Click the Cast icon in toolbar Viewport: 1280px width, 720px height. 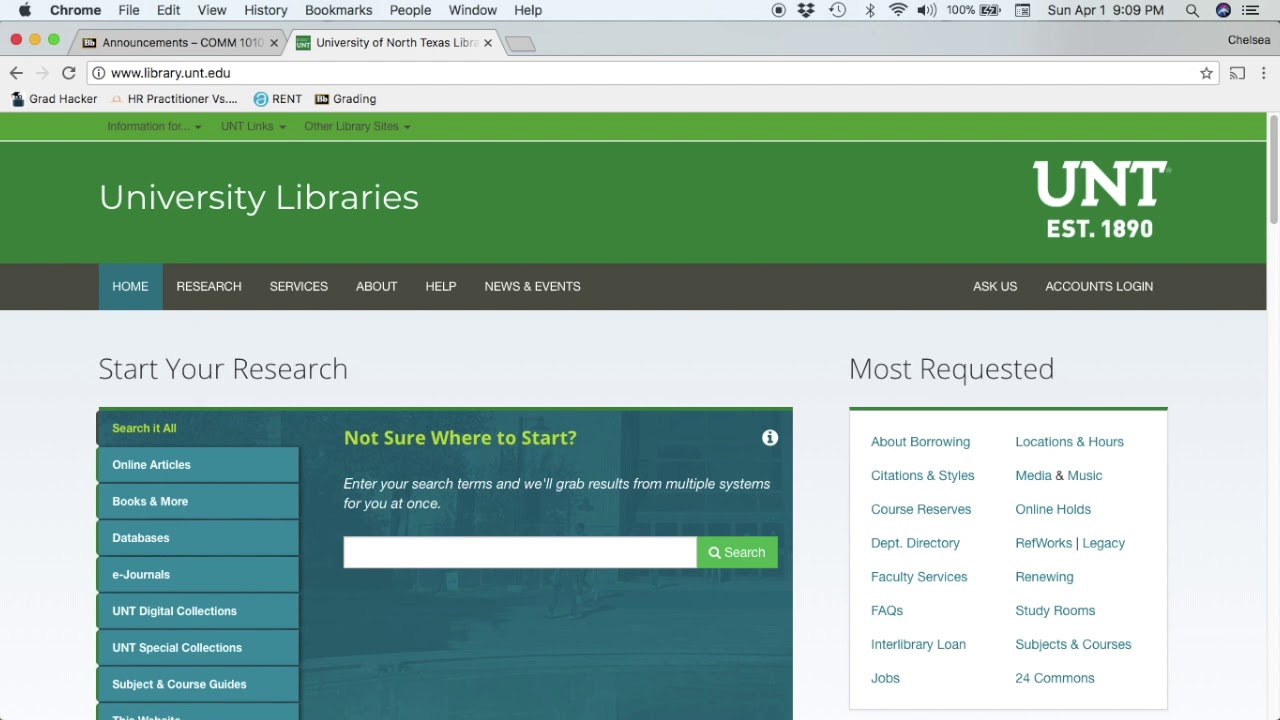[1237, 73]
